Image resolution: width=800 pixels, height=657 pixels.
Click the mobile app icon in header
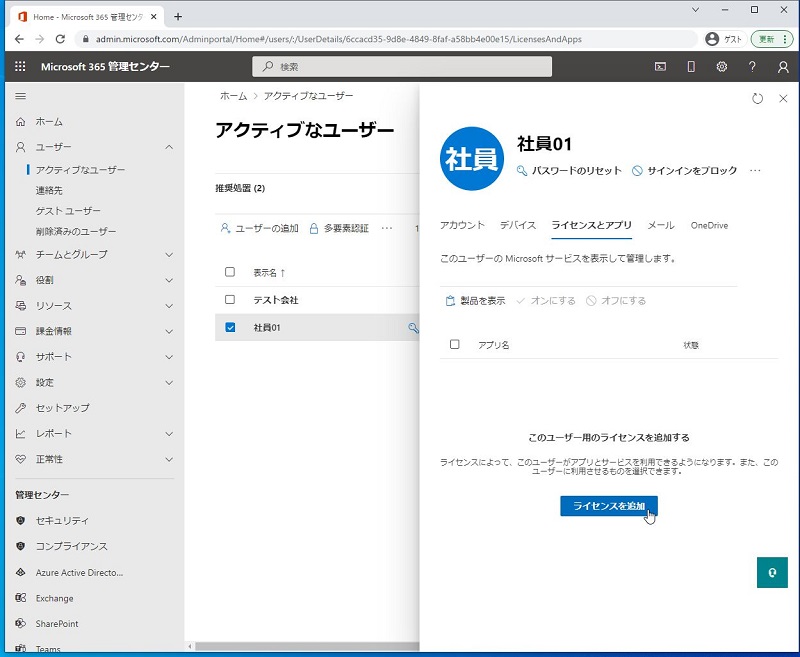[691, 66]
